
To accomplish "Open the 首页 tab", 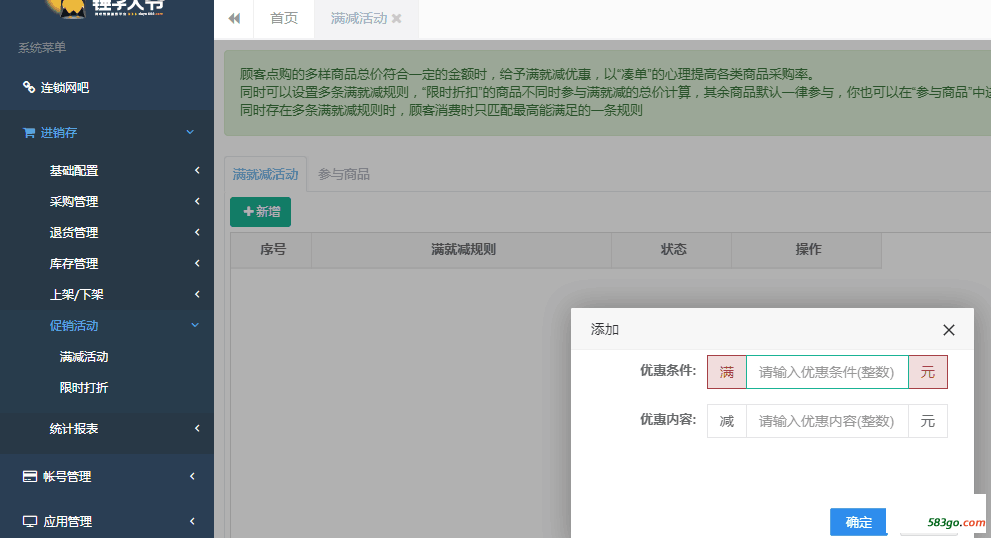I will (284, 18).
